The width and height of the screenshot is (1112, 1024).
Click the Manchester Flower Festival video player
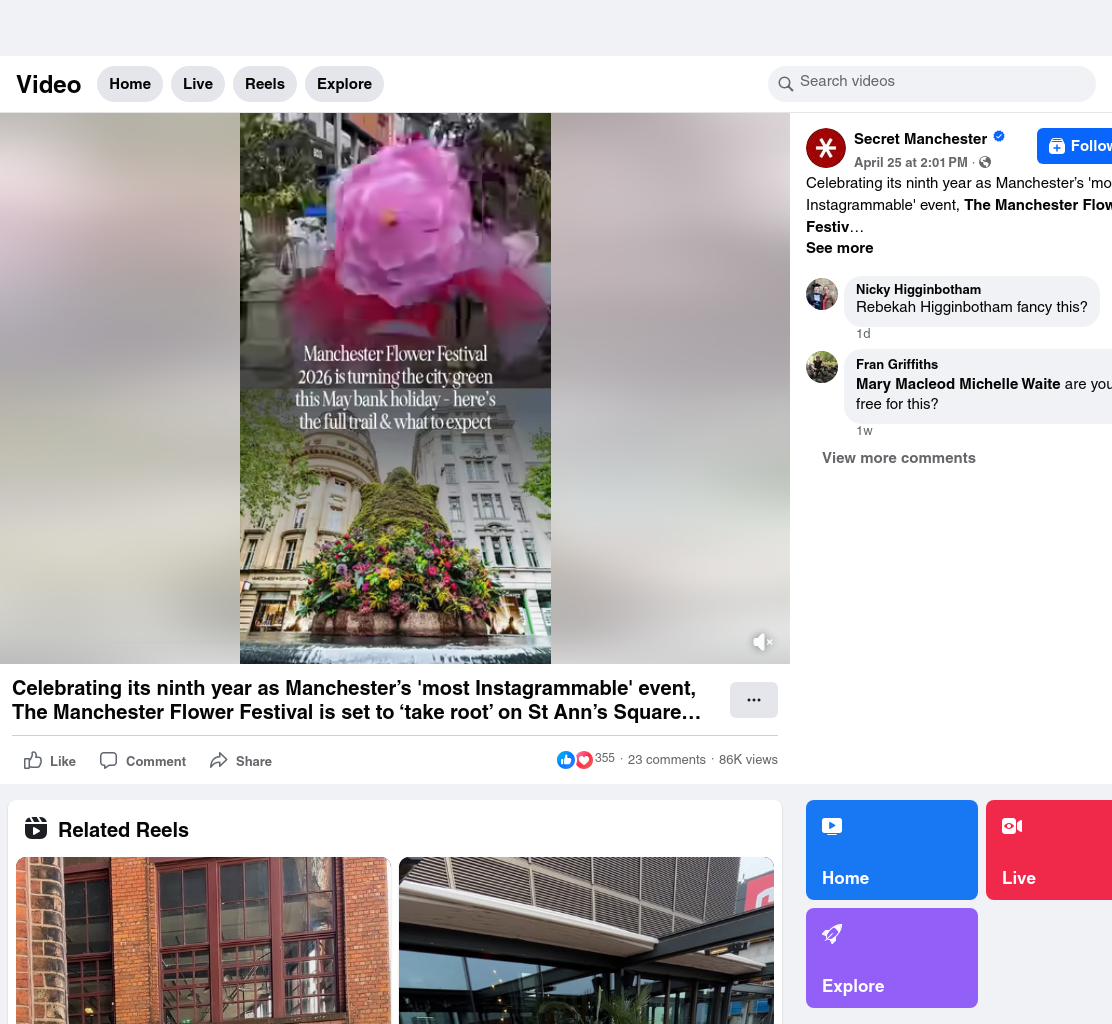coord(395,389)
